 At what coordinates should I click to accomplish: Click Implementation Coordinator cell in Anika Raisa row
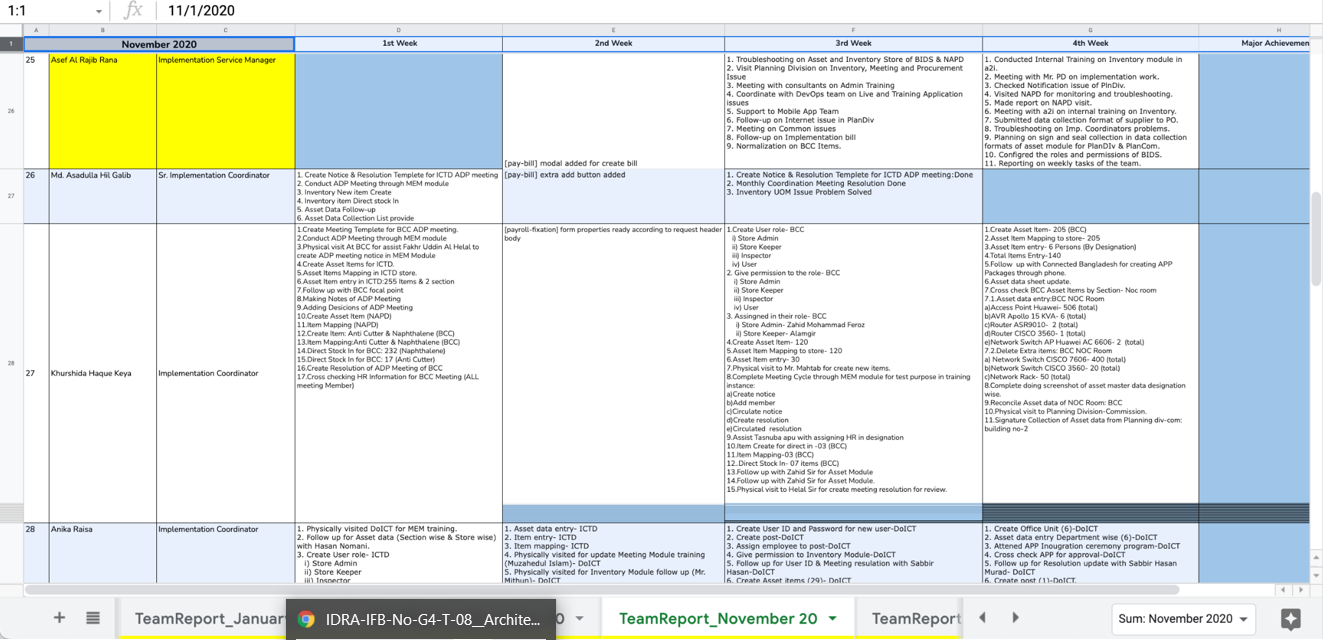point(225,552)
